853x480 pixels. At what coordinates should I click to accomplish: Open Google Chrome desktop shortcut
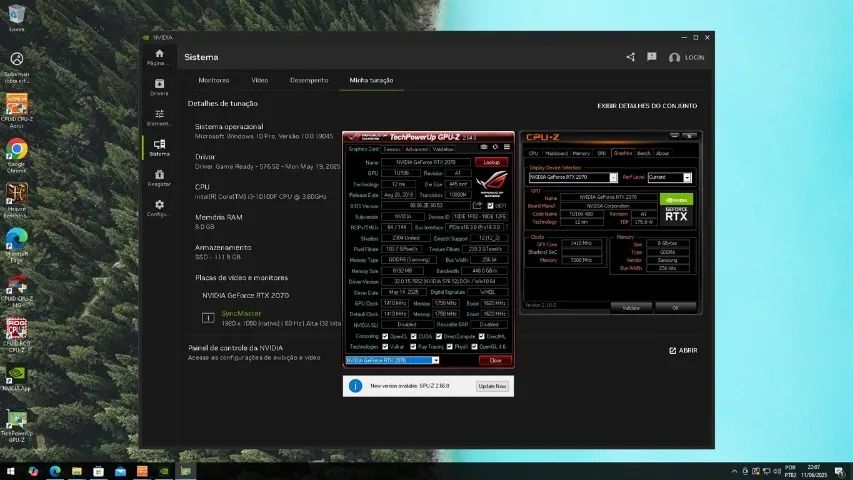pyautogui.click(x=17, y=154)
